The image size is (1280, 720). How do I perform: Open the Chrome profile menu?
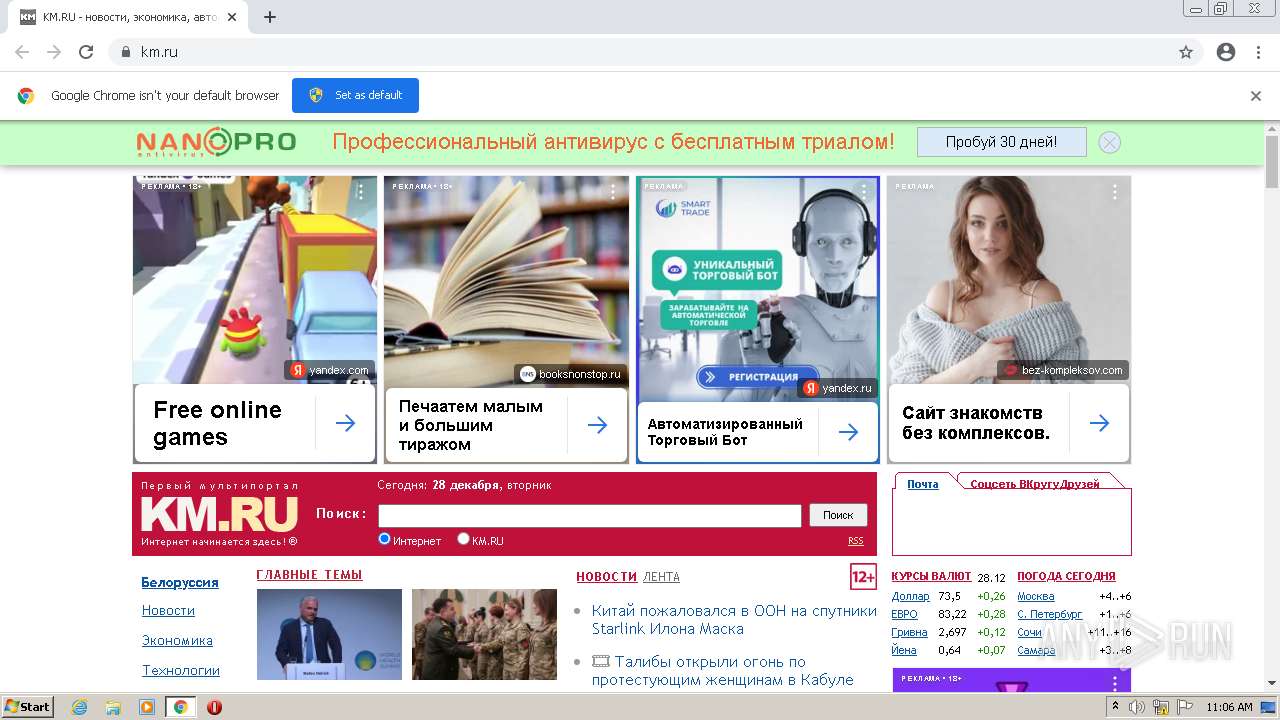1226,52
